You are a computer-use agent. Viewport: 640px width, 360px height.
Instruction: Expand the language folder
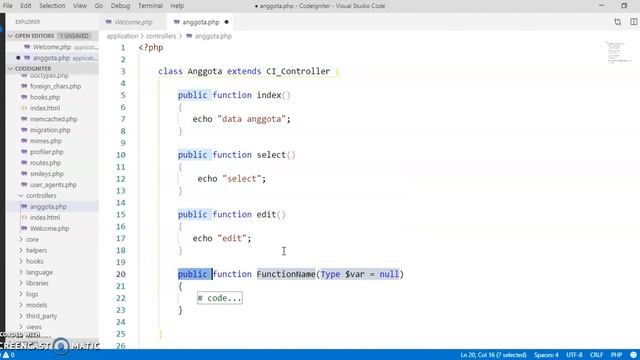39,272
